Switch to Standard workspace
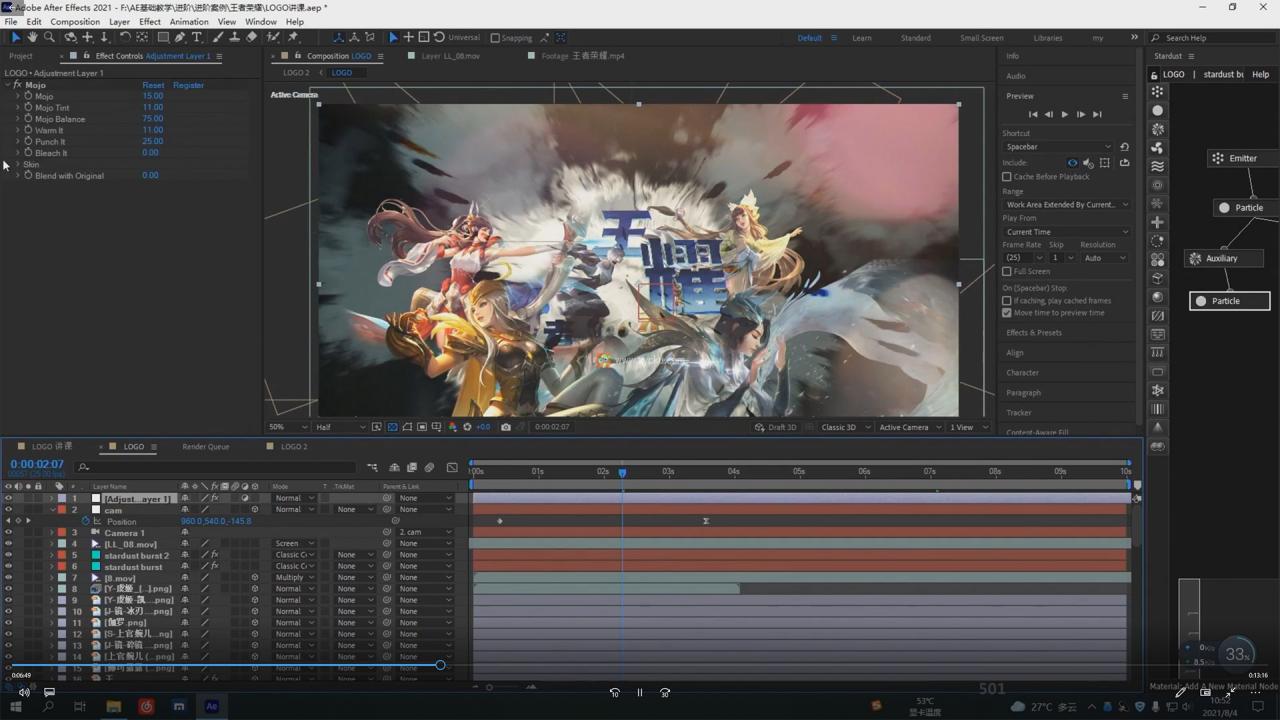1280x720 pixels. (915, 38)
